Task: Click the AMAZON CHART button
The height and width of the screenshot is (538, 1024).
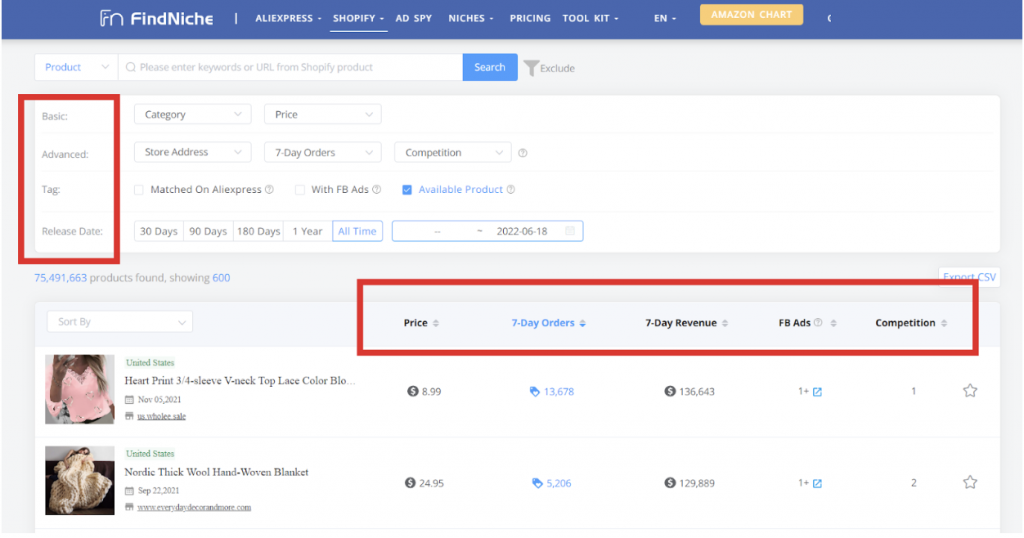Action: click(x=751, y=14)
